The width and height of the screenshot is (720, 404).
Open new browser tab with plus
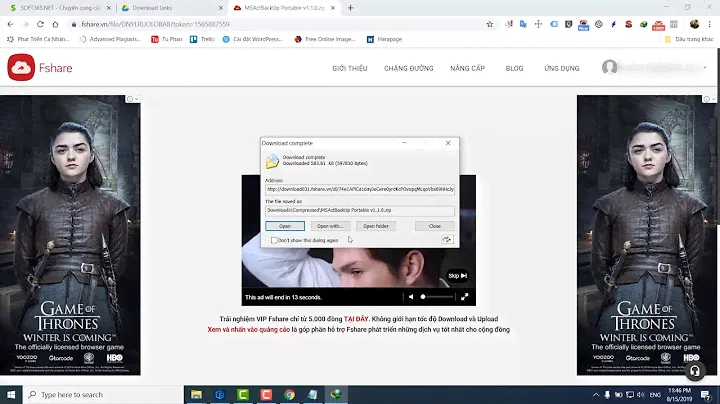point(350,7)
